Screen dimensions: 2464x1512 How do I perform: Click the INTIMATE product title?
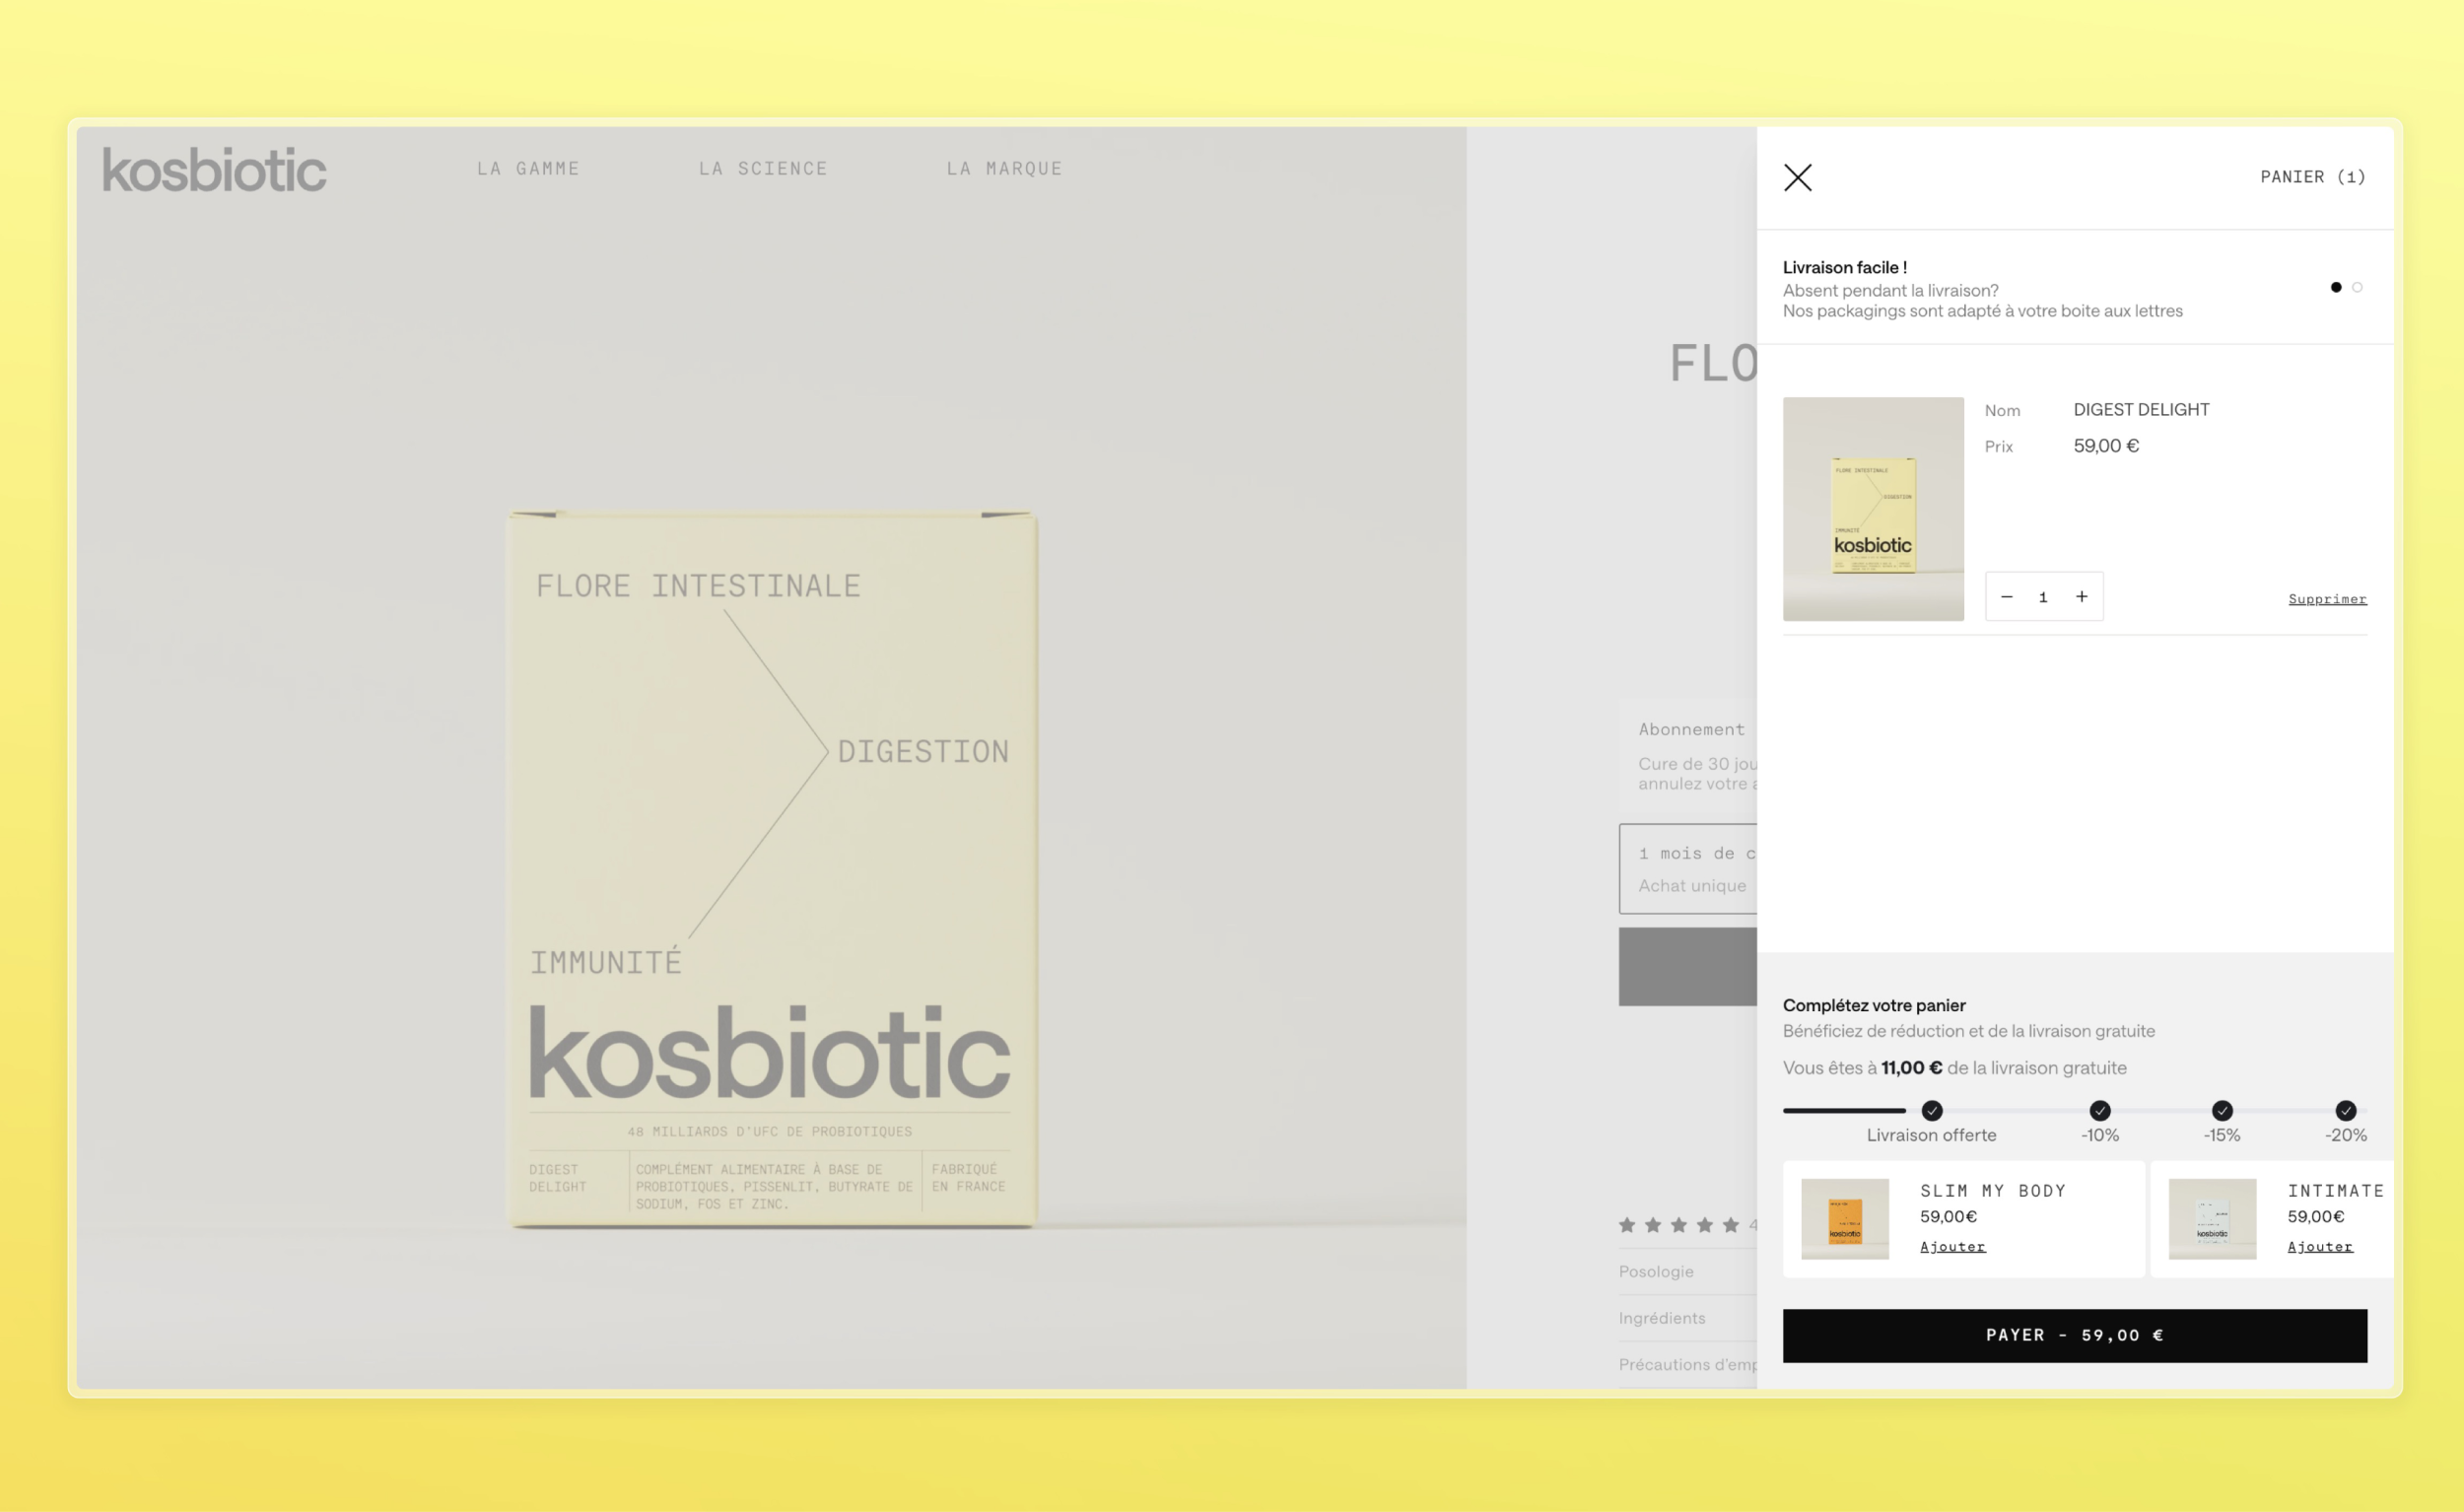click(2336, 1191)
